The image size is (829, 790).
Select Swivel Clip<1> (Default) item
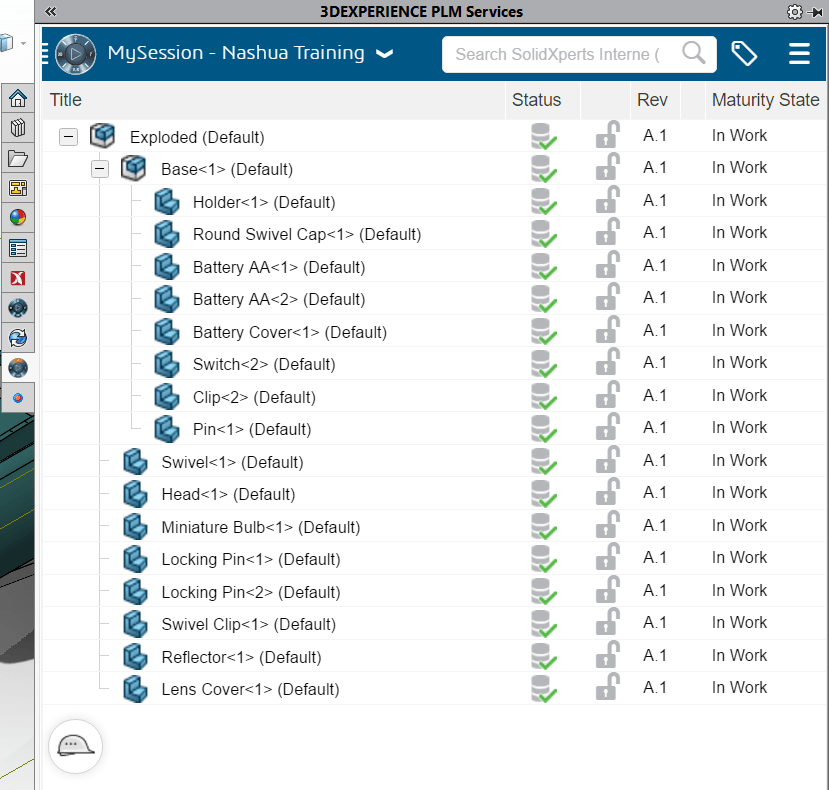tap(248, 625)
